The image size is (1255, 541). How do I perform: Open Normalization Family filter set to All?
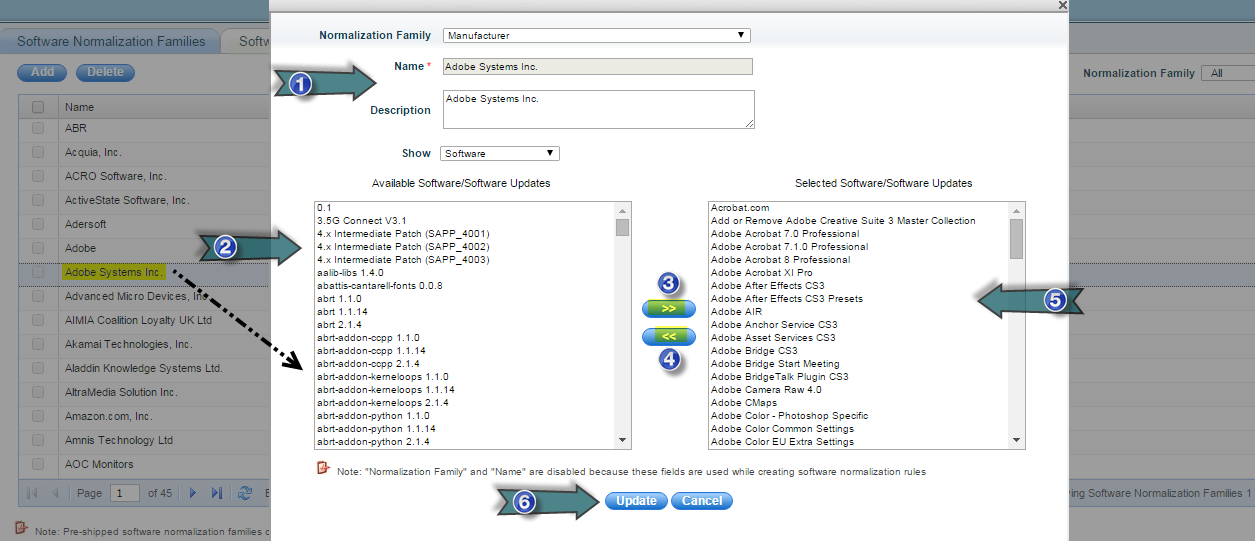click(x=1228, y=73)
